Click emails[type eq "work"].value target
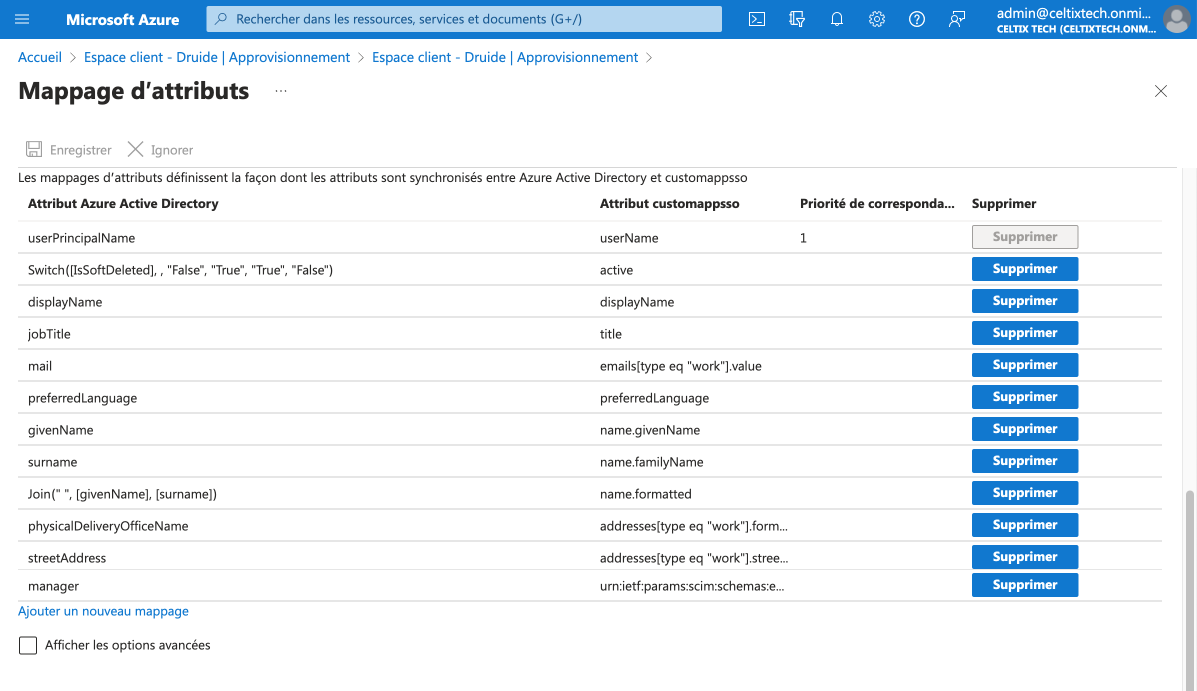 pos(681,366)
